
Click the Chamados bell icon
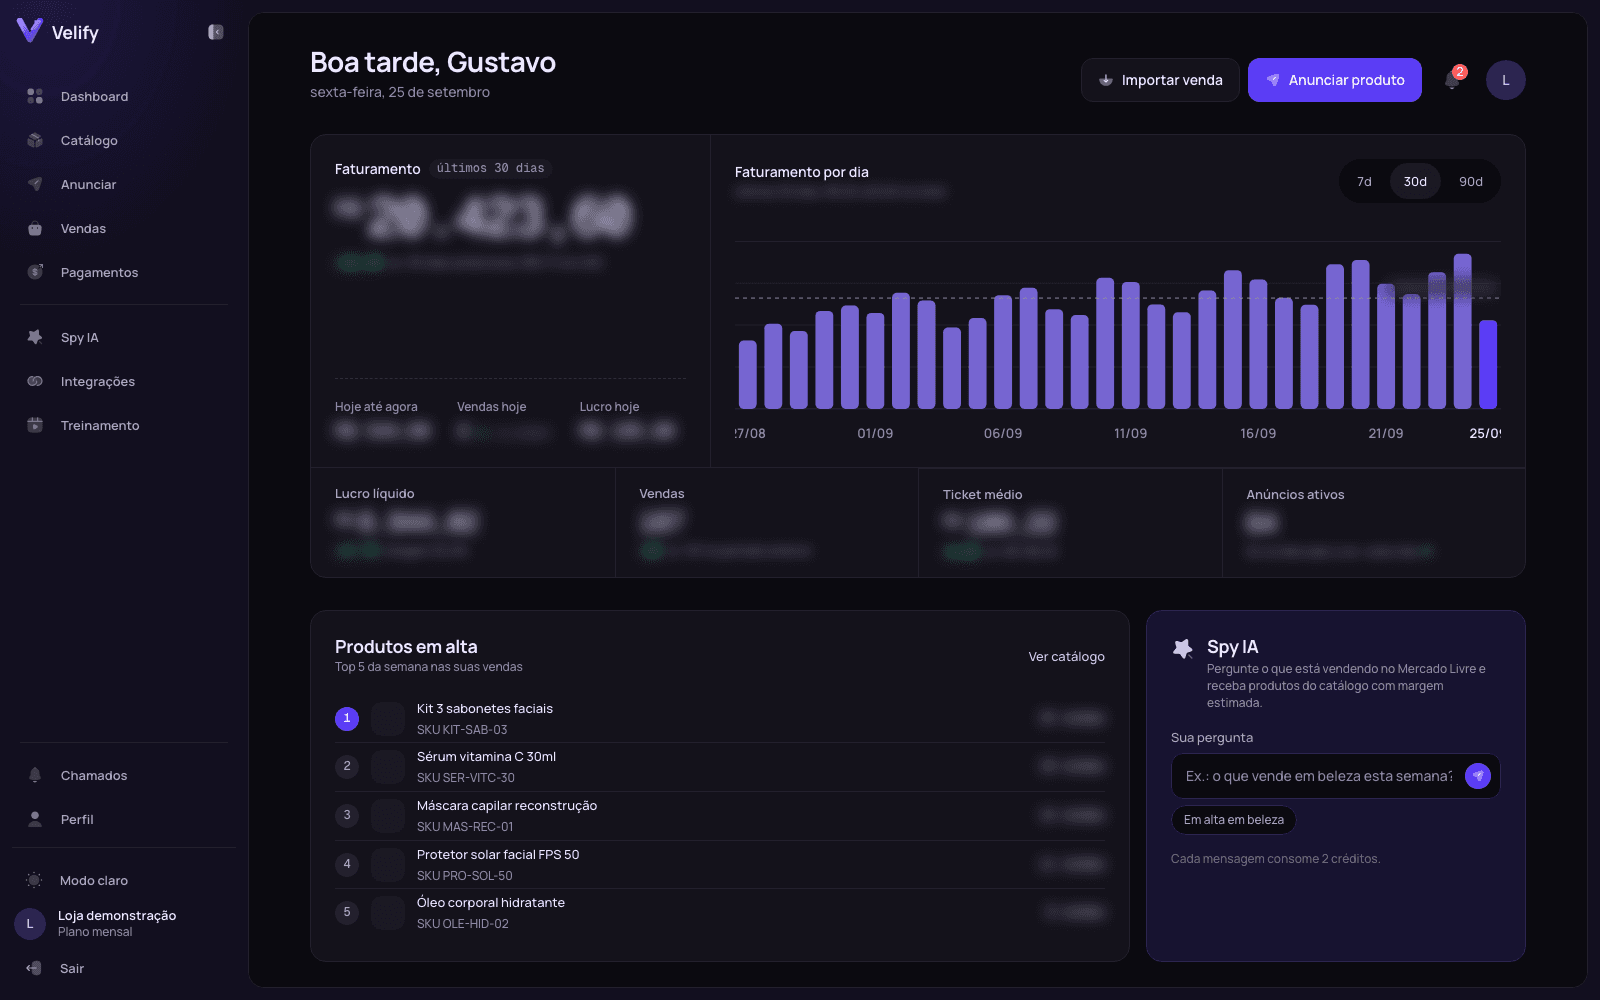pyautogui.click(x=35, y=775)
